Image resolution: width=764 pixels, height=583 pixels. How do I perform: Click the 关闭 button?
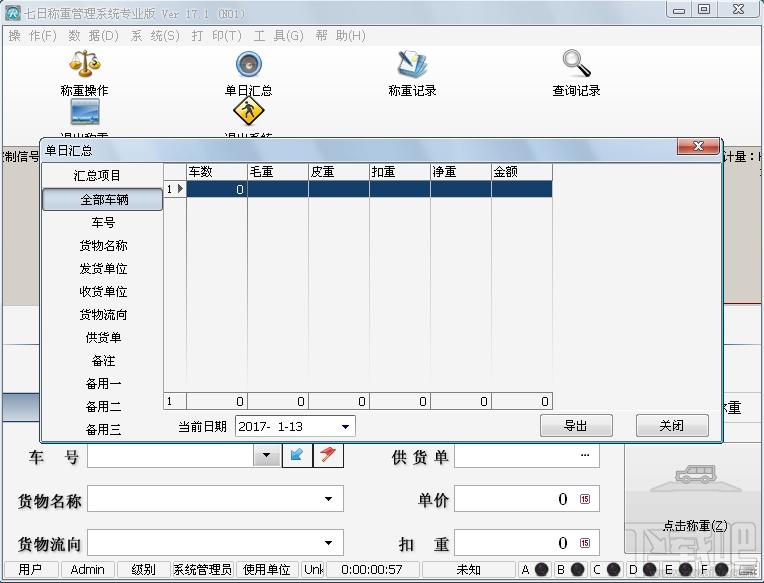point(672,426)
